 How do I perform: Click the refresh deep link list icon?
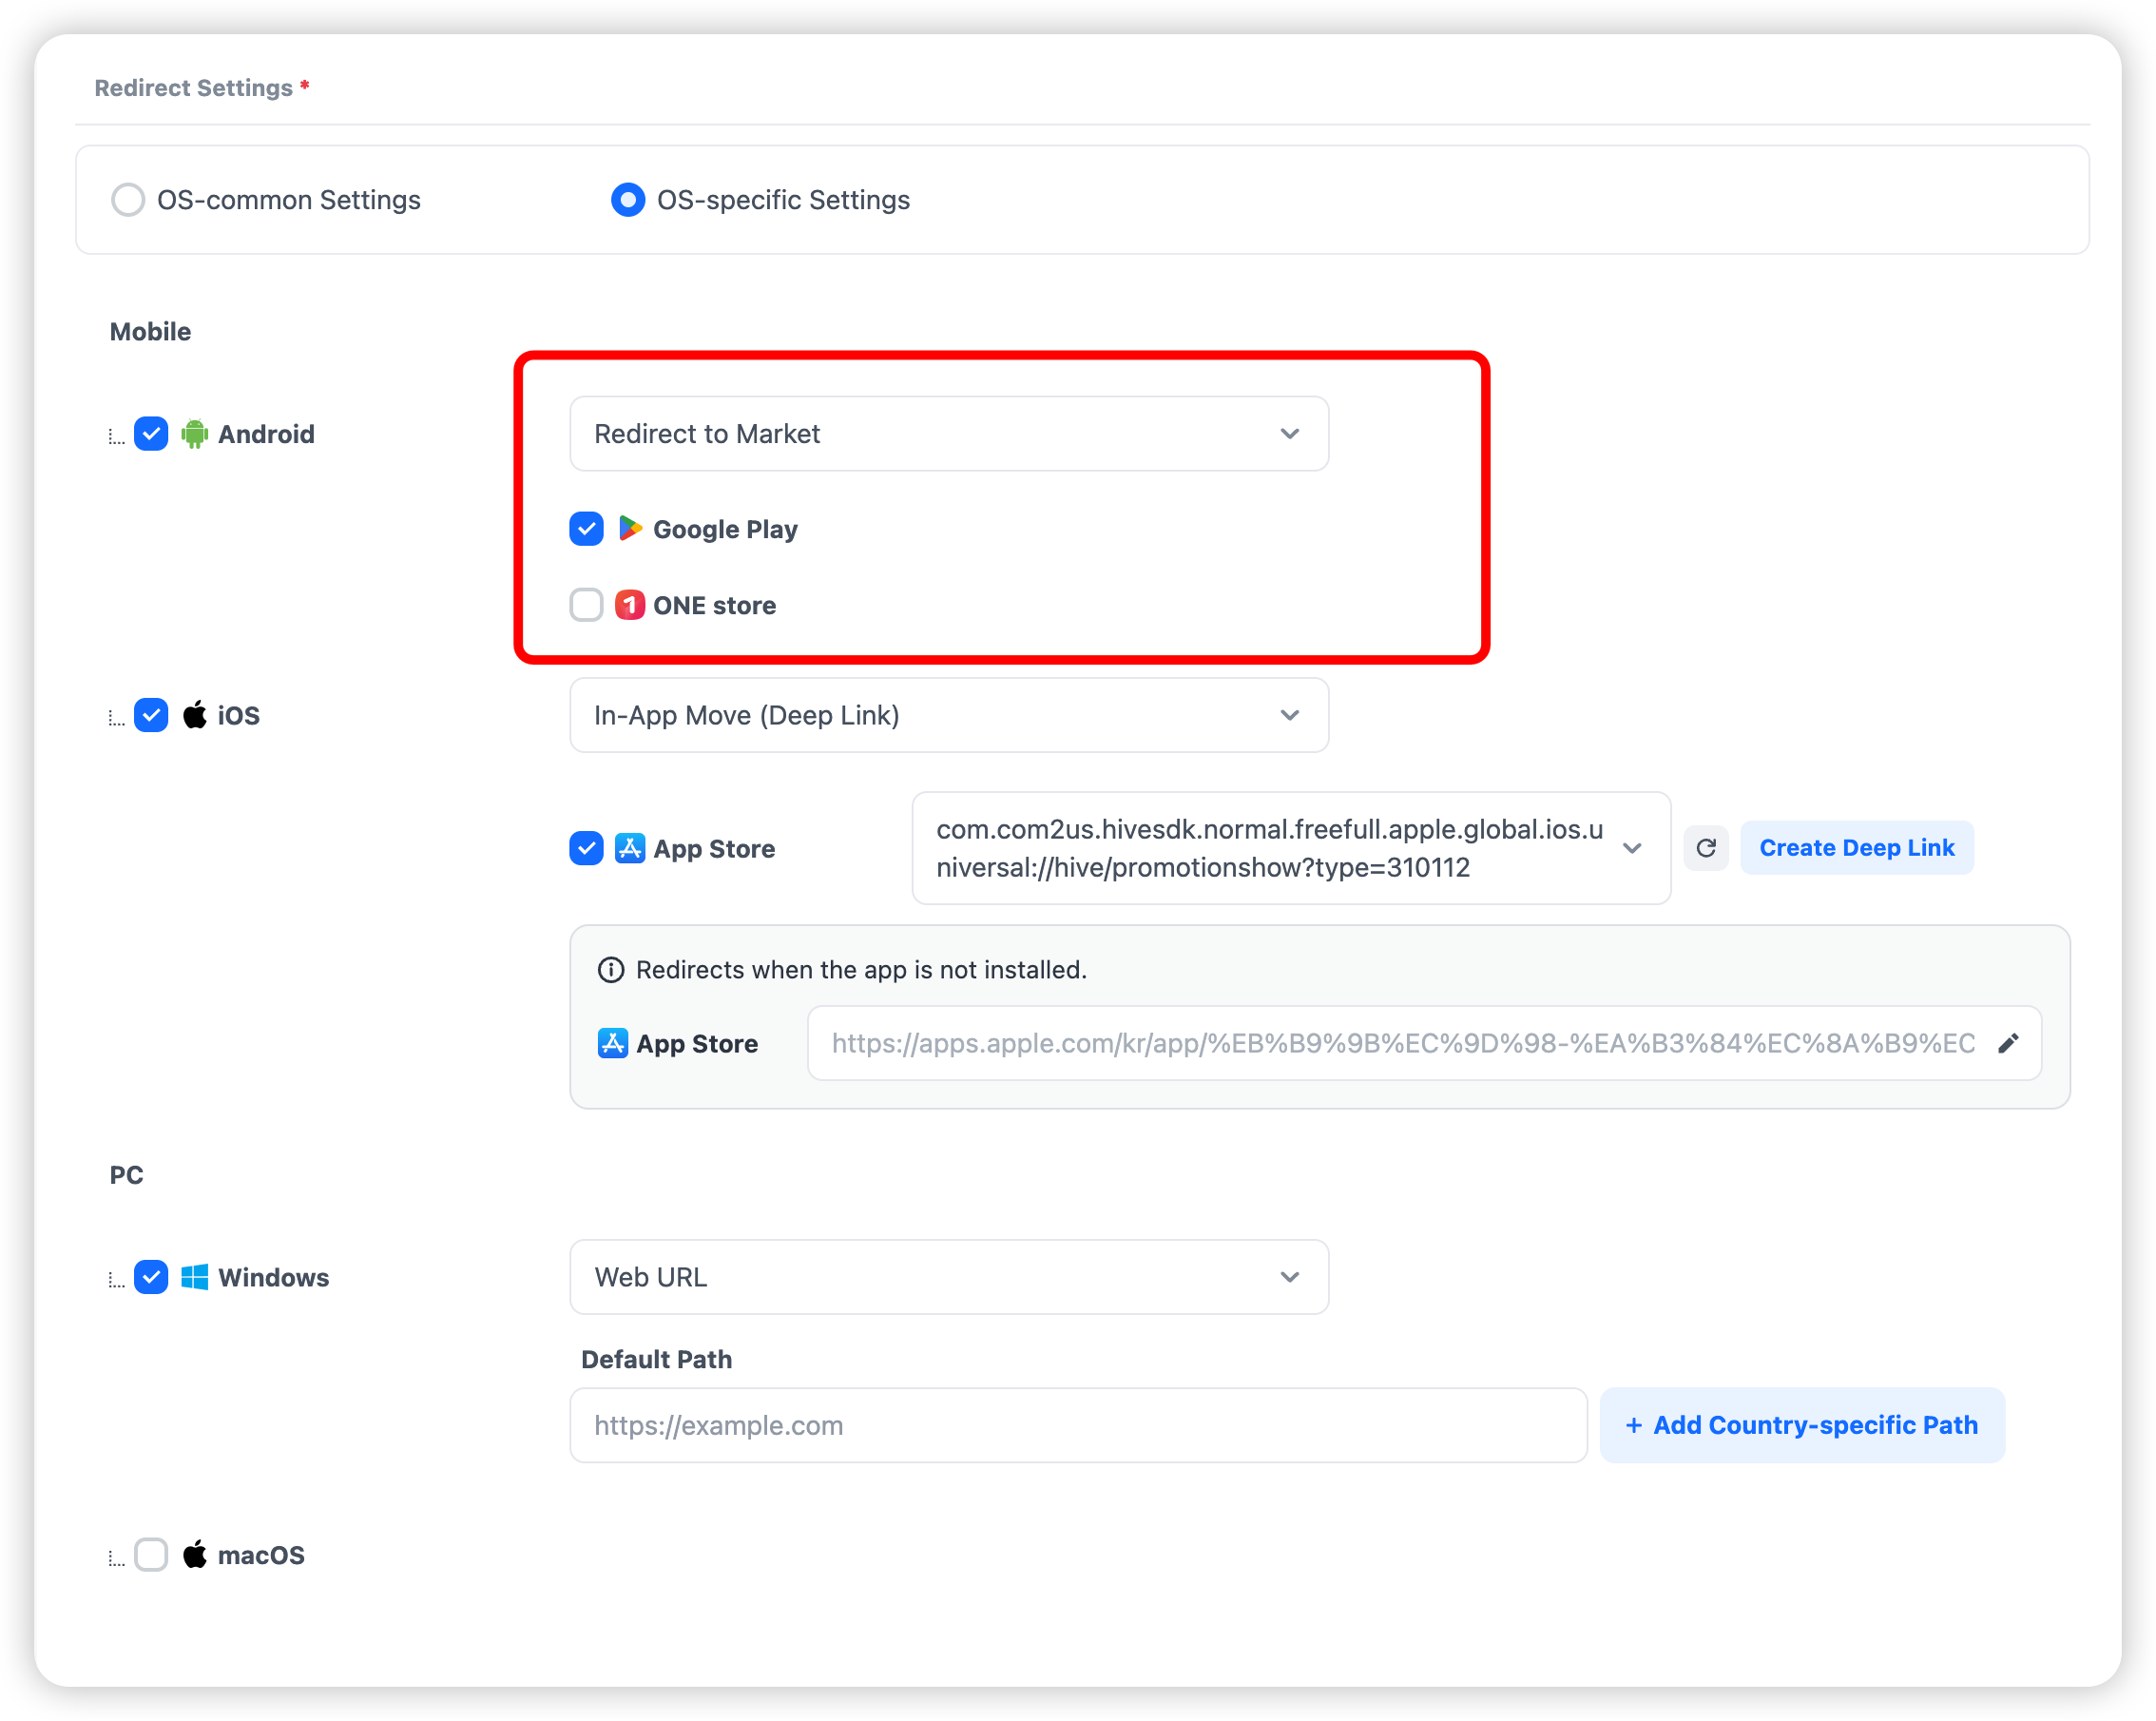[1706, 848]
